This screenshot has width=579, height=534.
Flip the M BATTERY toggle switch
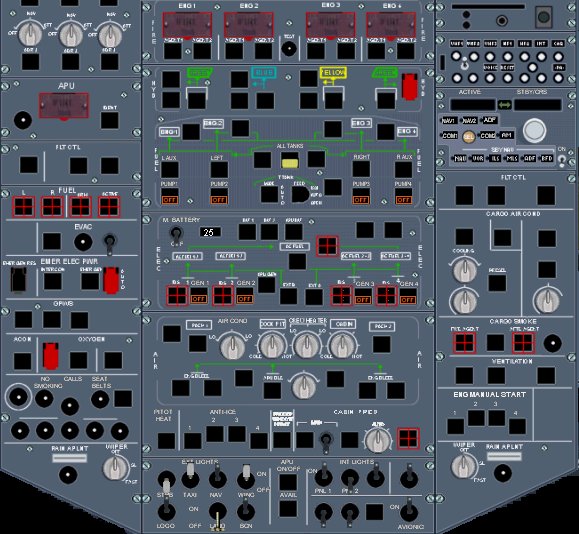pyautogui.click(x=176, y=234)
